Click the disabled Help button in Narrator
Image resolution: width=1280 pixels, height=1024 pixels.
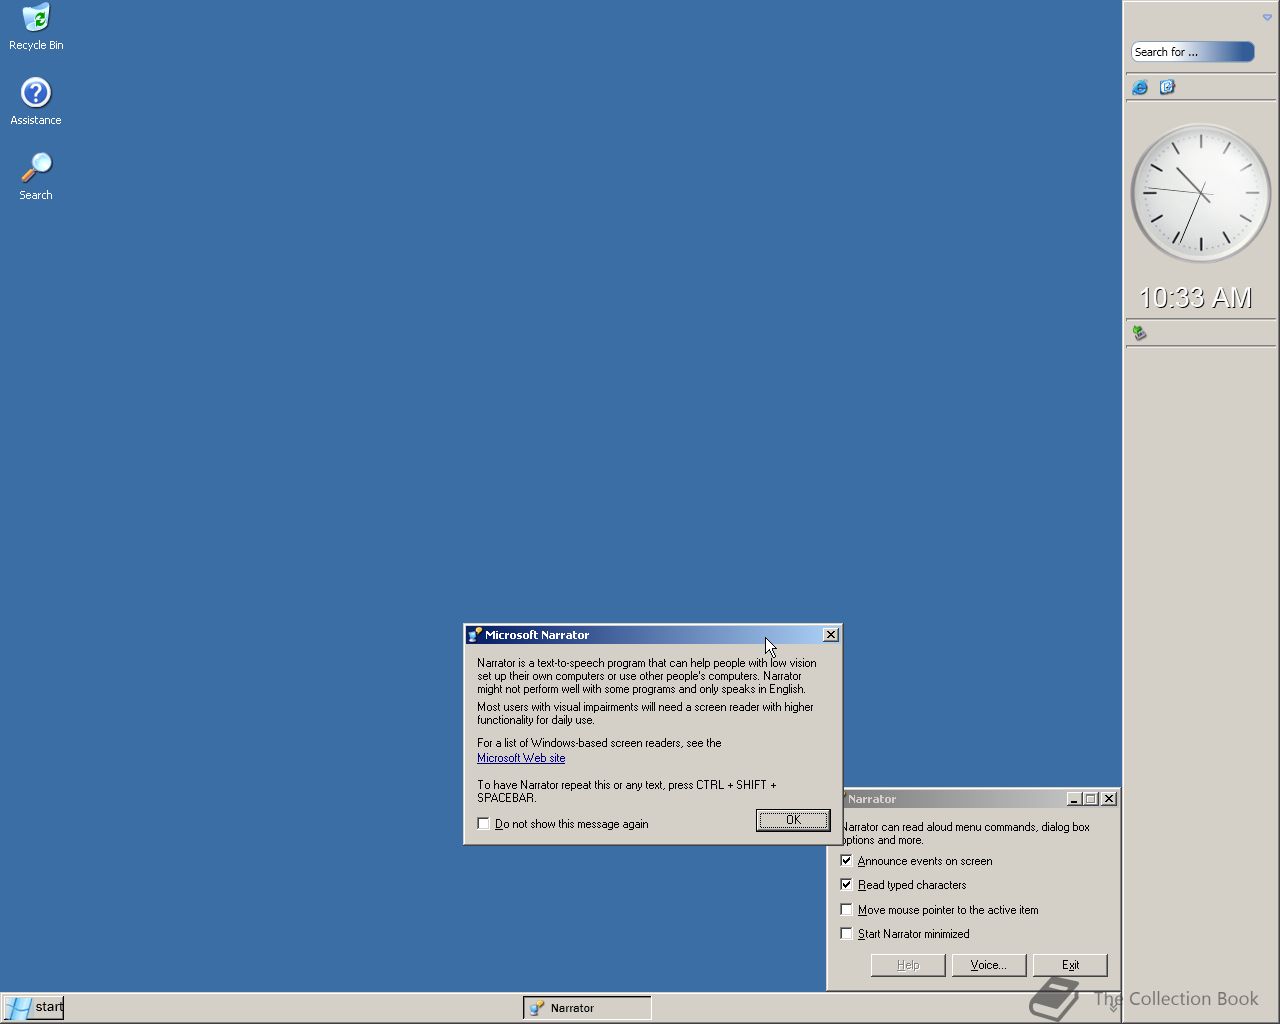coord(908,965)
